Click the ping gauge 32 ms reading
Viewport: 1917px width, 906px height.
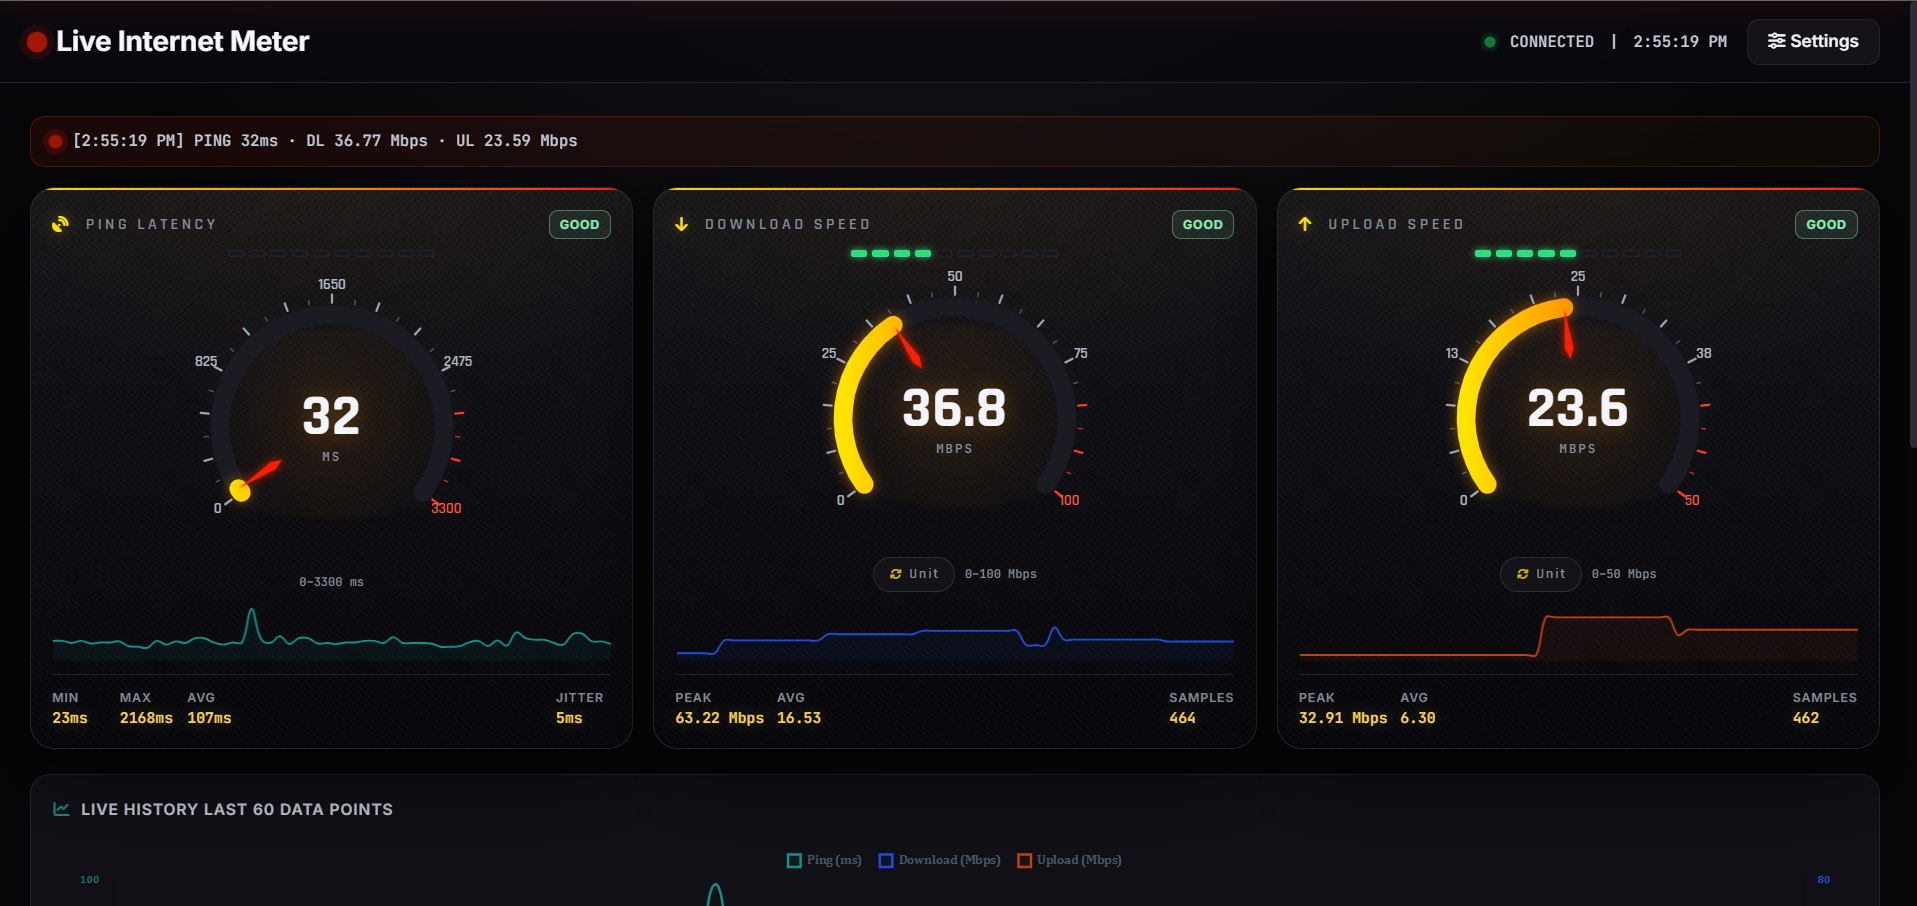pyautogui.click(x=331, y=417)
